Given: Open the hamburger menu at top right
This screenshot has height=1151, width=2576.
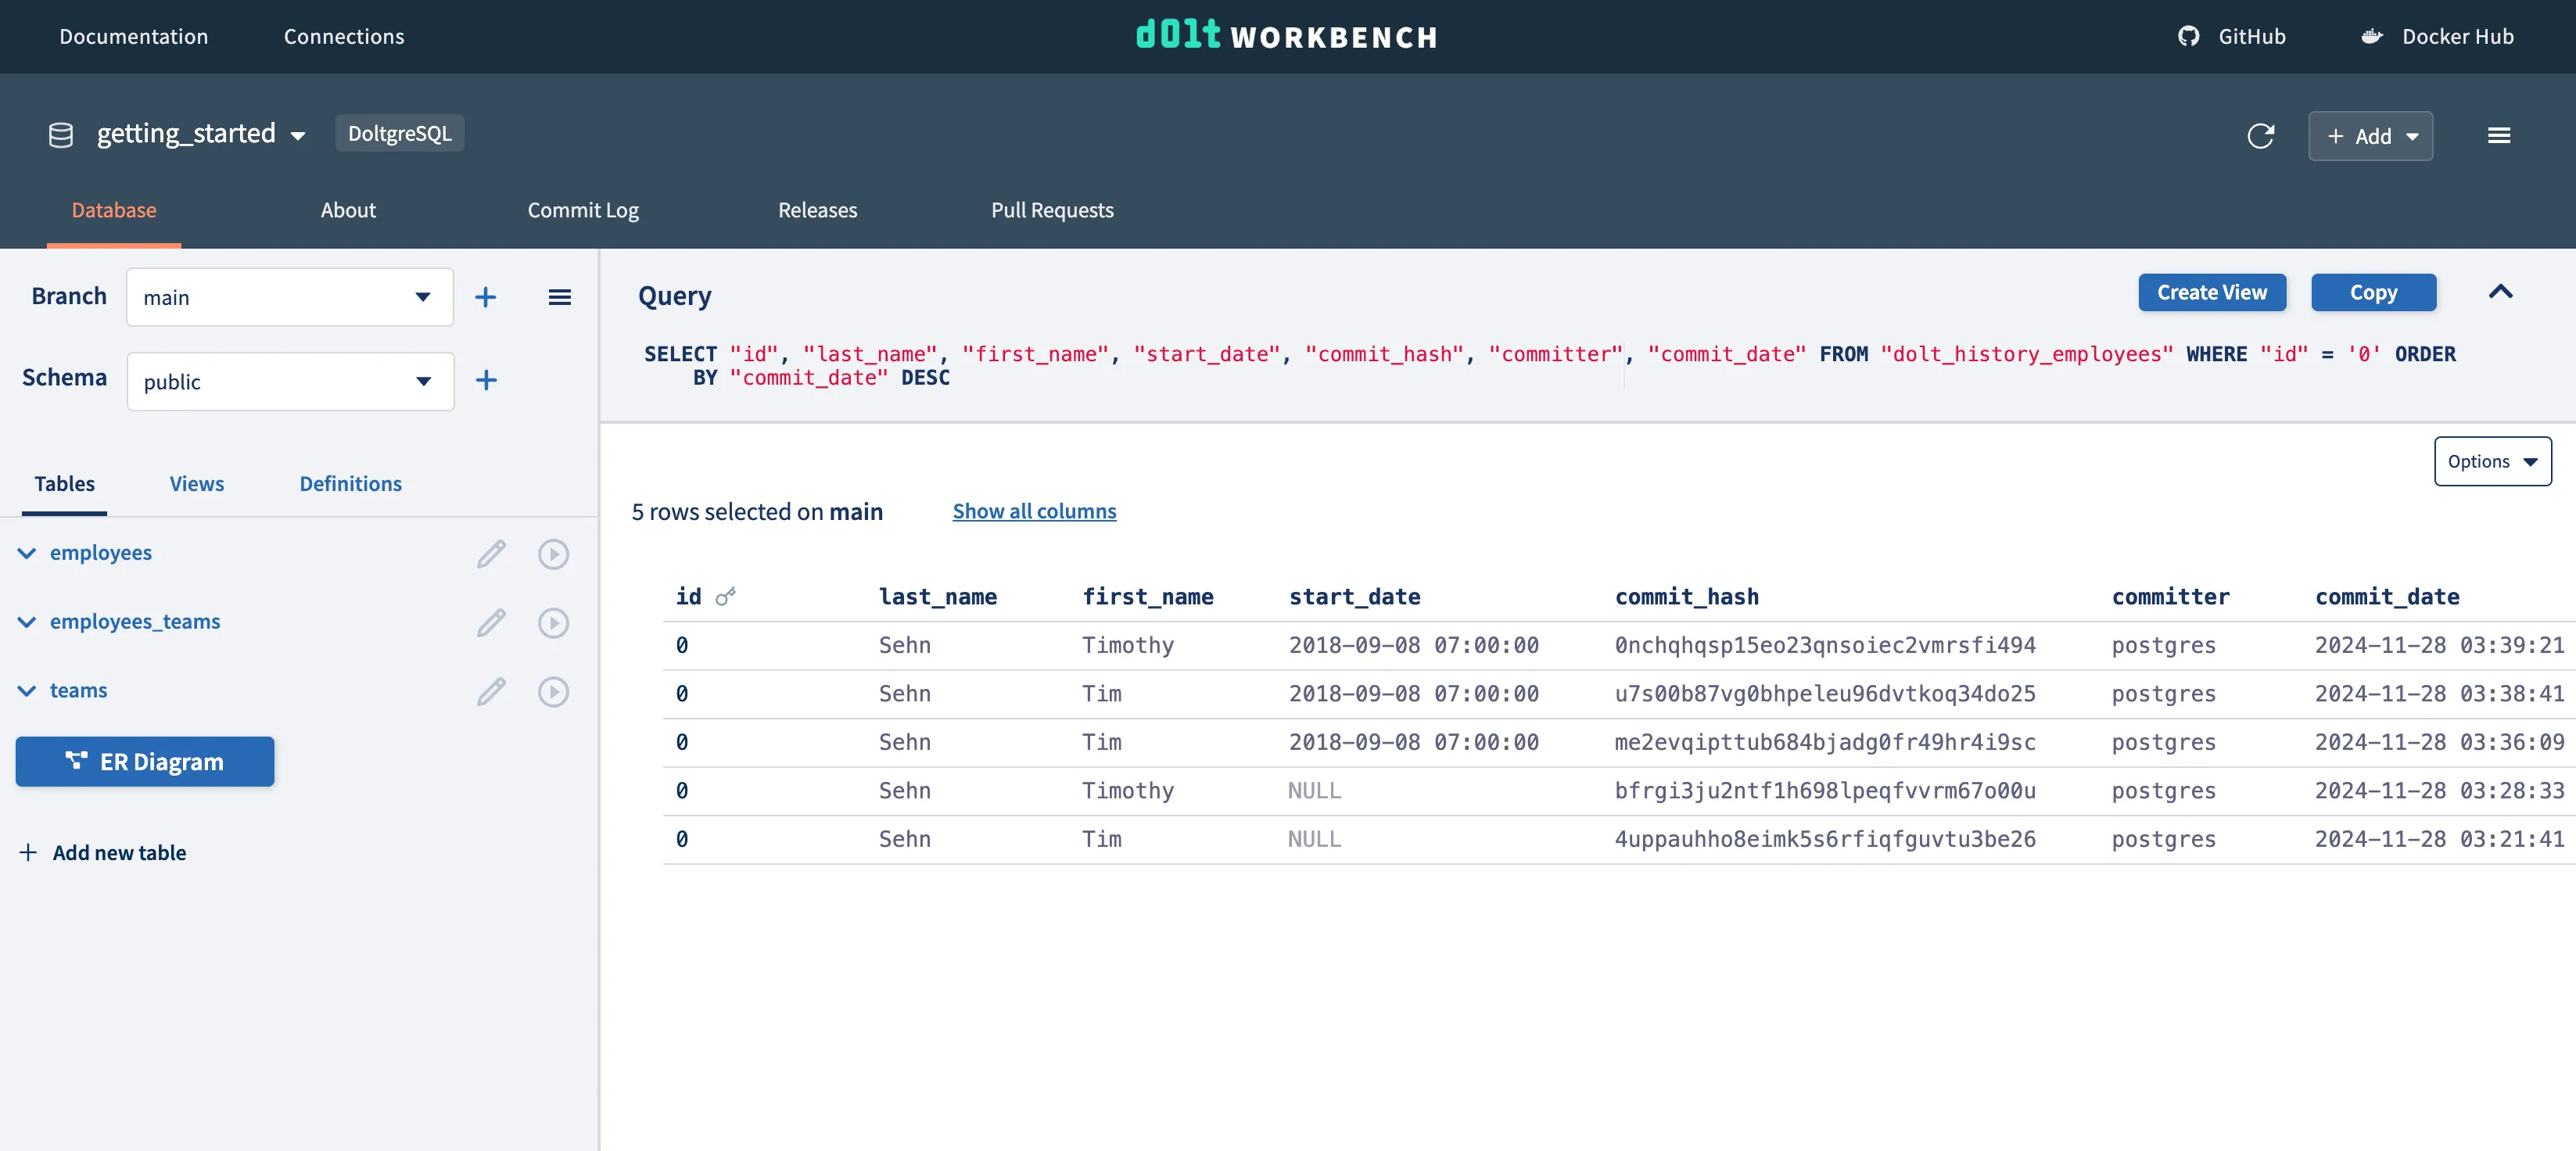Looking at the screenshot, I should point(2498,136).
